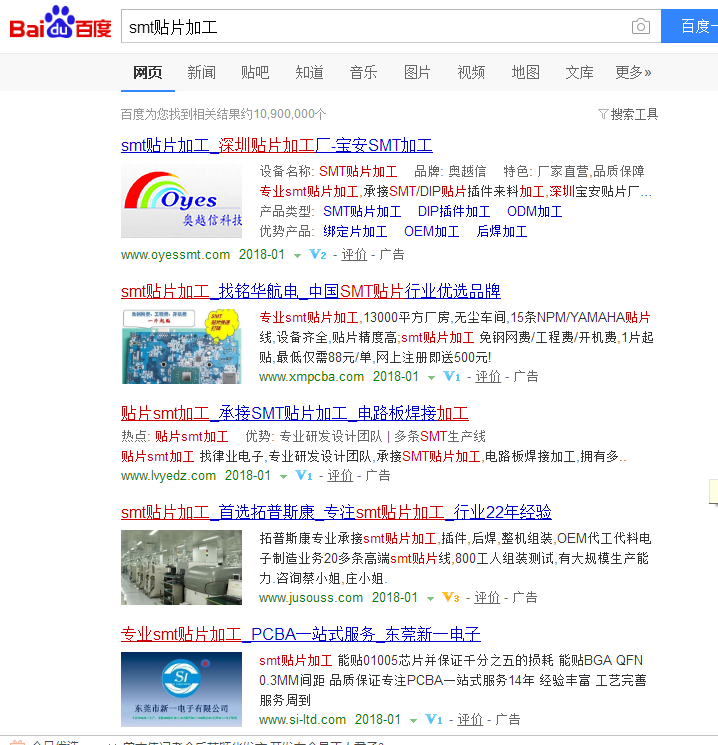Screen dimensions: 718x745
Task: Expand dropdown arrow beside xmpcba.com result
Action: (432, 378)
